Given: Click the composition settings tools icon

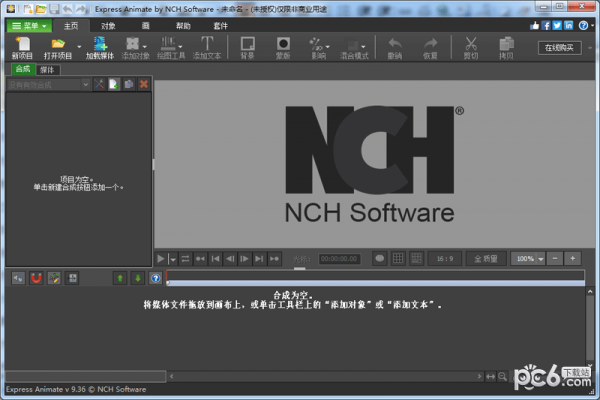Looking at the screenshot, I should (99, 84).
